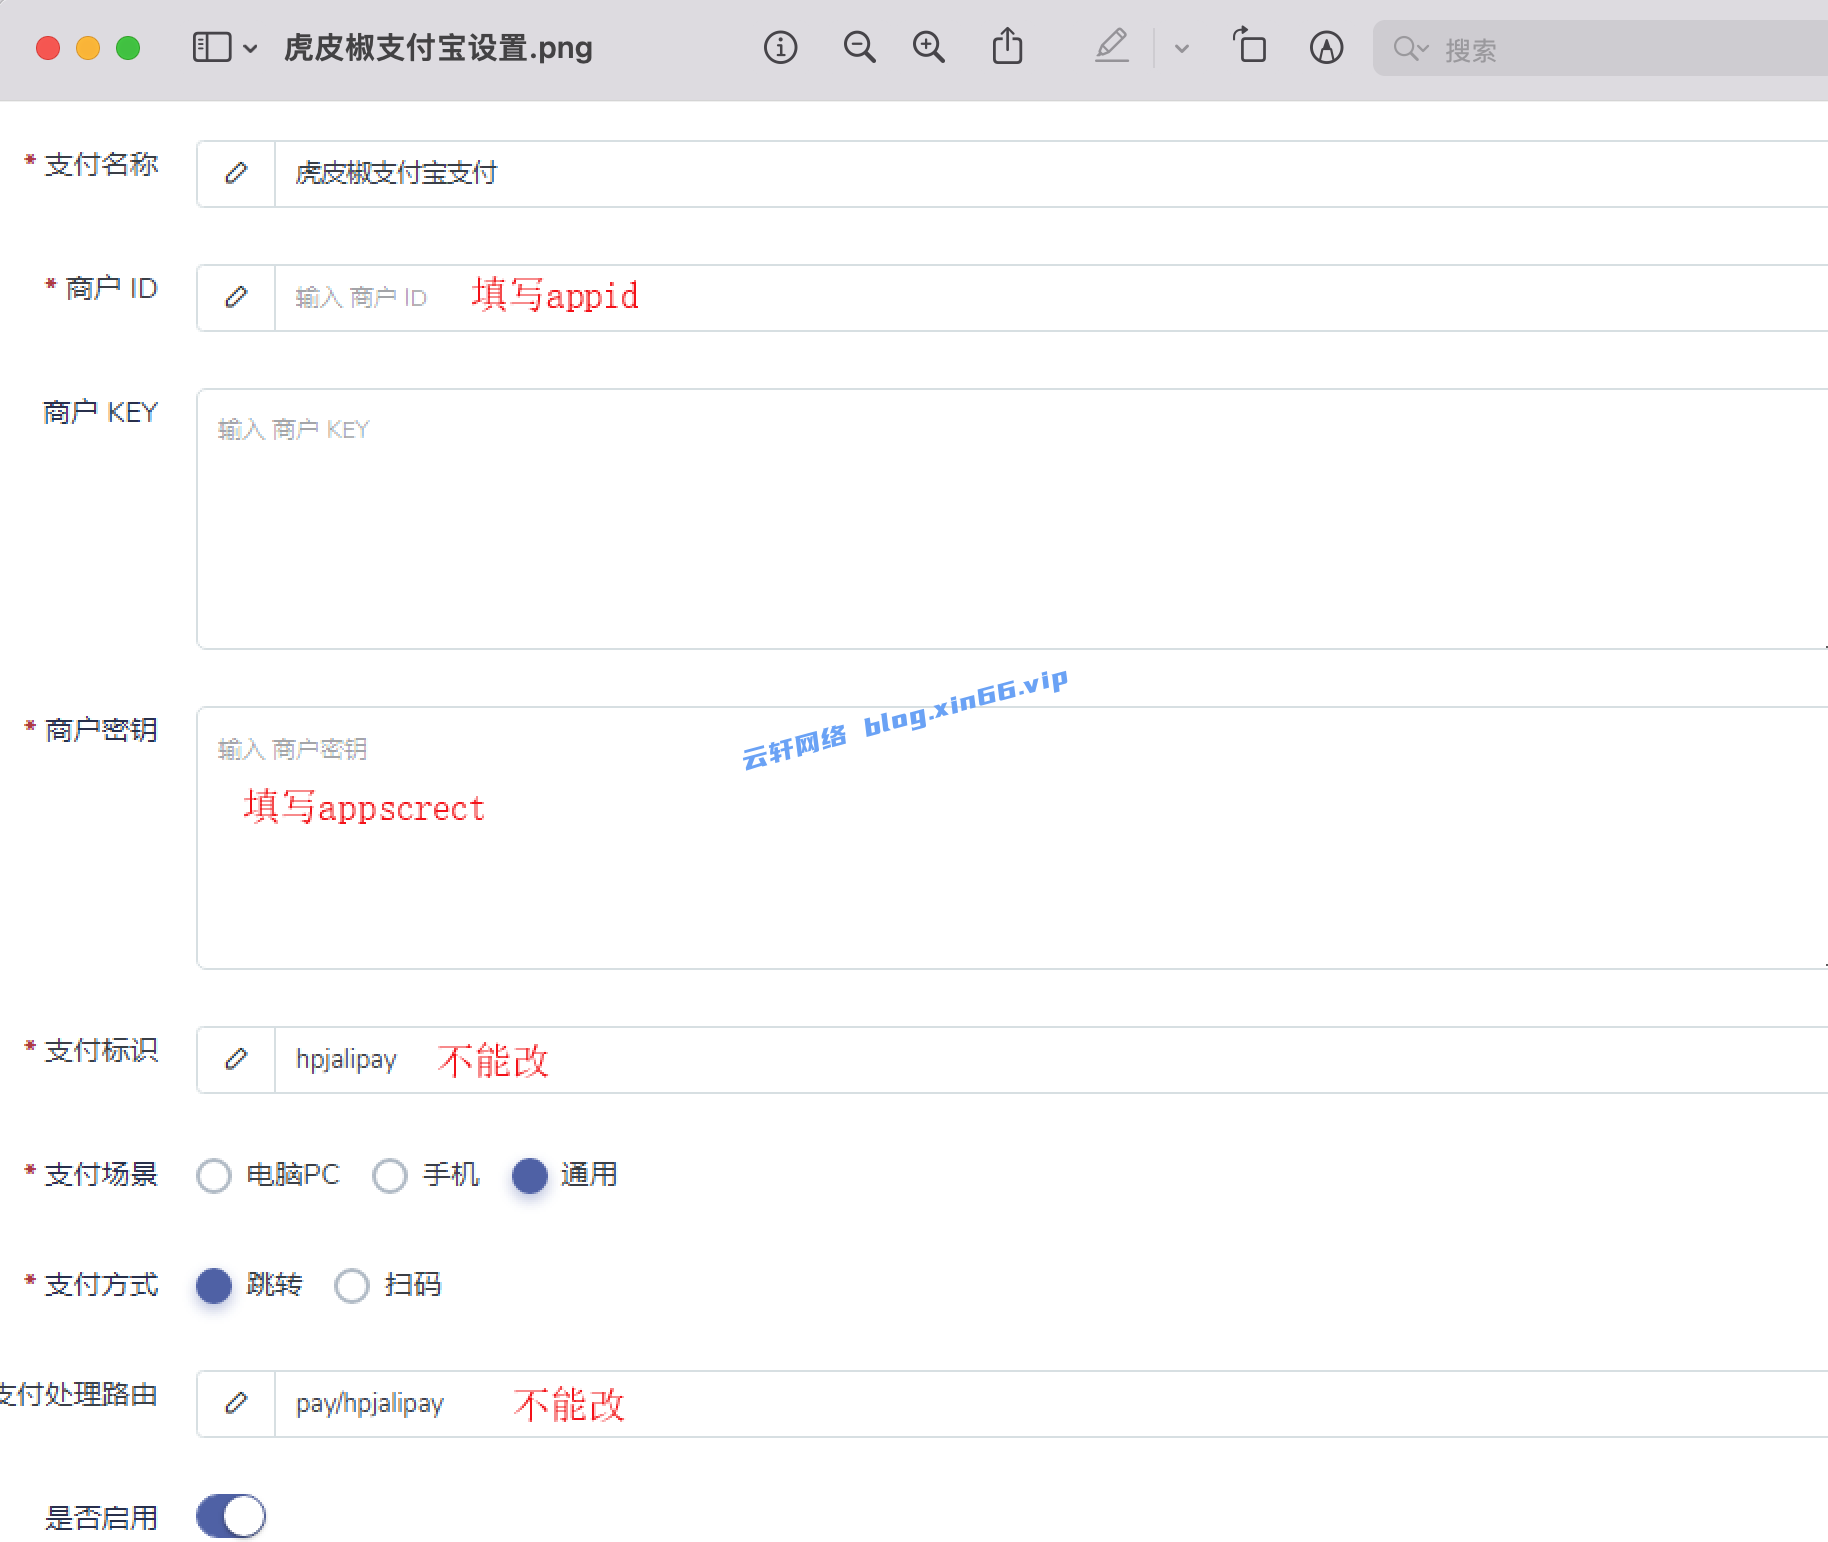Select the 扫码 payment method radio

pyautogui.click(x=352, y=1285)
